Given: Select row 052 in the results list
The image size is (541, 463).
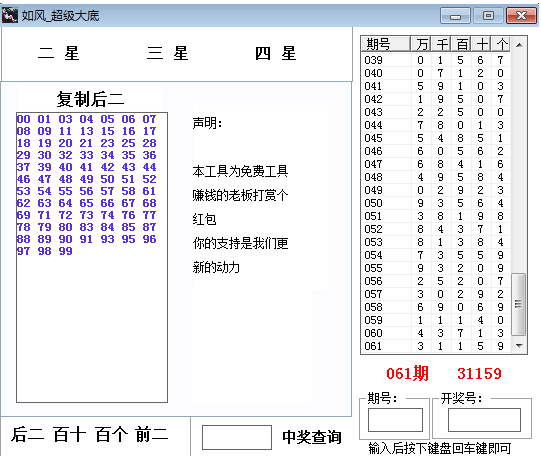Looking at the screenshot, I should (436, 229).
